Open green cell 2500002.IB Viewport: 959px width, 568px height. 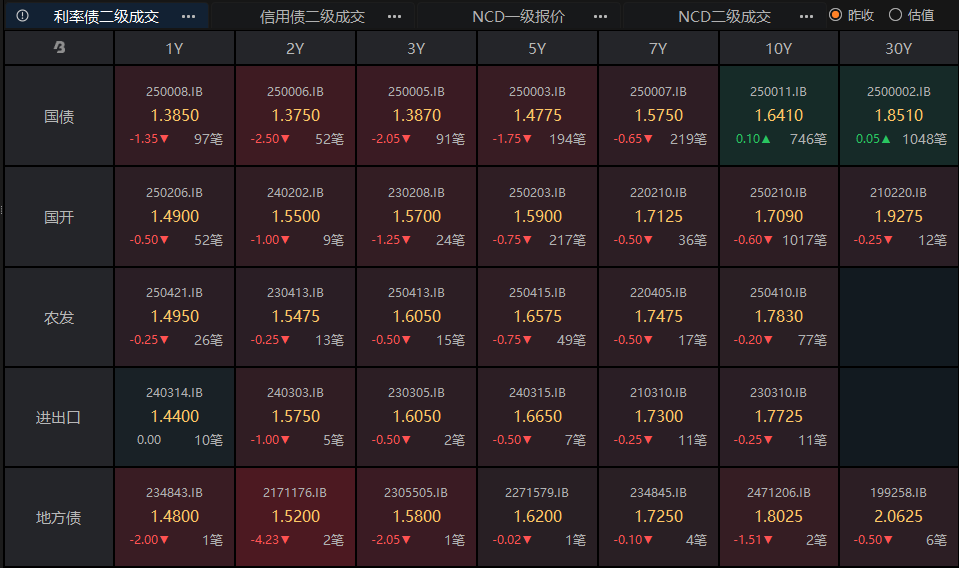(x=898, y=116)
